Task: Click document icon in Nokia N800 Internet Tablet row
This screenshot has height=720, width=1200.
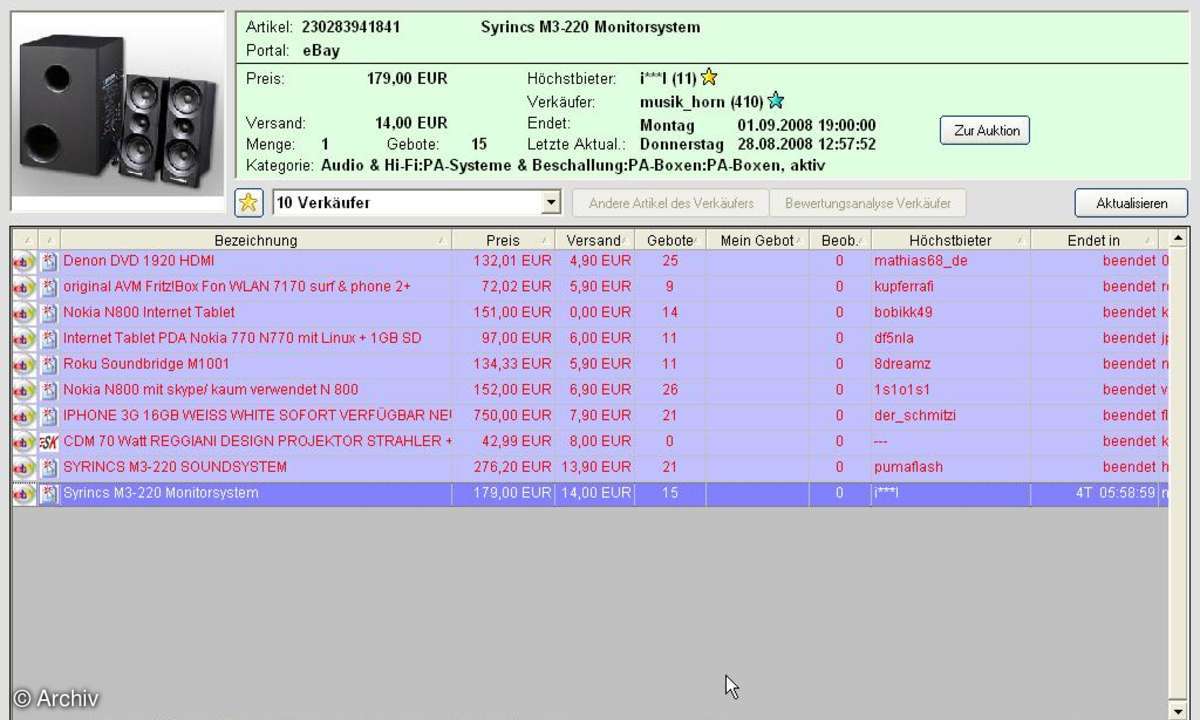Action: point(49,313)
